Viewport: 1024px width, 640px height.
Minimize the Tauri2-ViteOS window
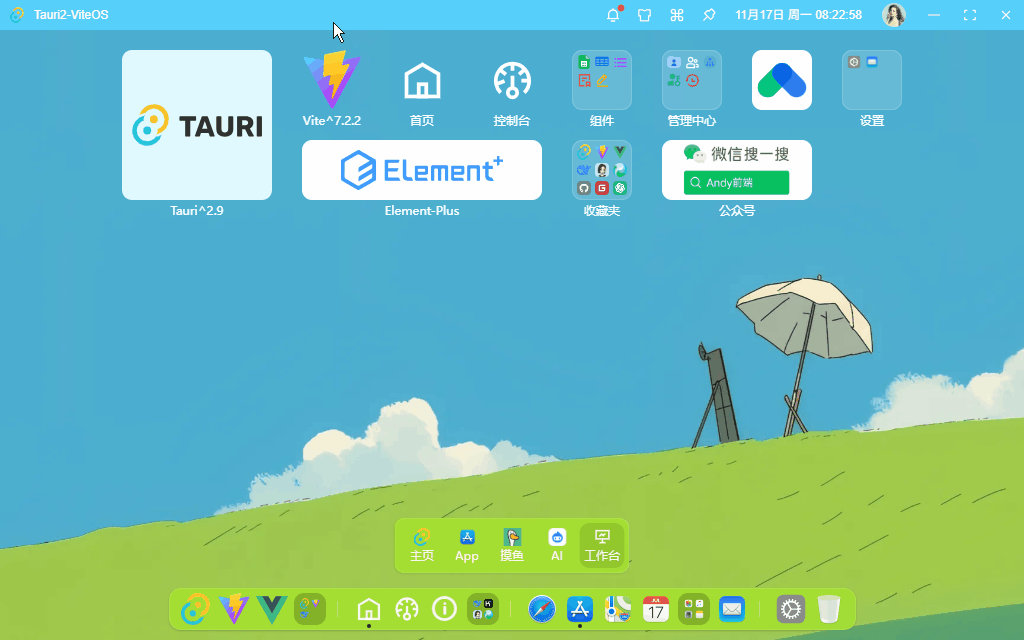tap(934, 14)
